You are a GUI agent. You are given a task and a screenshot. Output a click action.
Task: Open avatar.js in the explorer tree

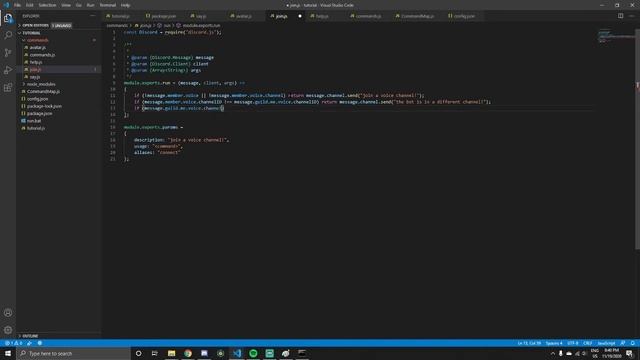(38, 47)
